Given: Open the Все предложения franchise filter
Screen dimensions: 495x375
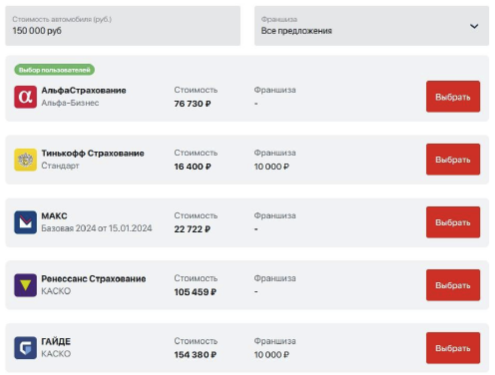Looking at the screenshot, I should (372, 26).
